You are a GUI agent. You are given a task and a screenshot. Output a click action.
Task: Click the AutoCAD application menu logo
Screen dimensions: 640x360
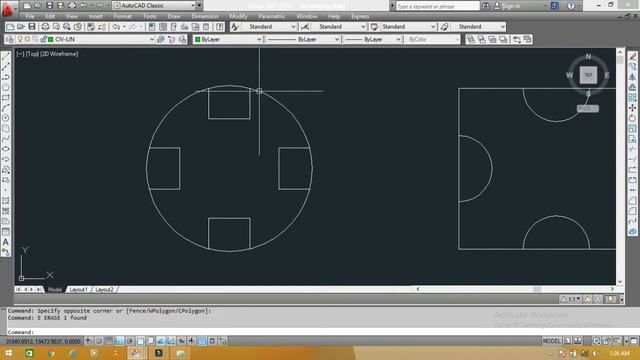7,9
